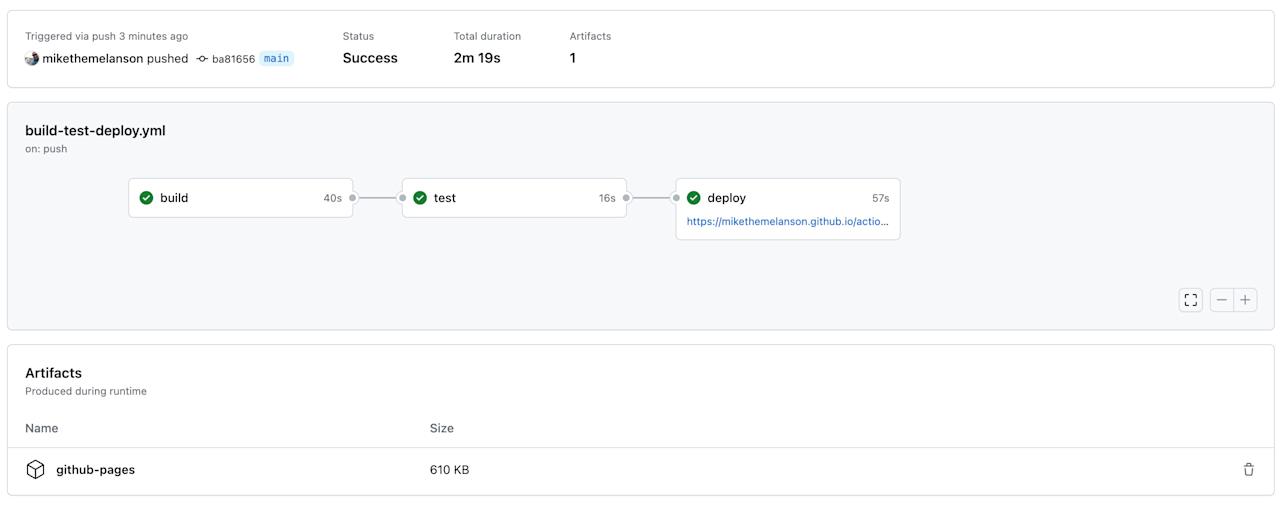Toggle fullscreen view of workflow graph
Screen dimensions: 1280x516
pos(1190,300)
